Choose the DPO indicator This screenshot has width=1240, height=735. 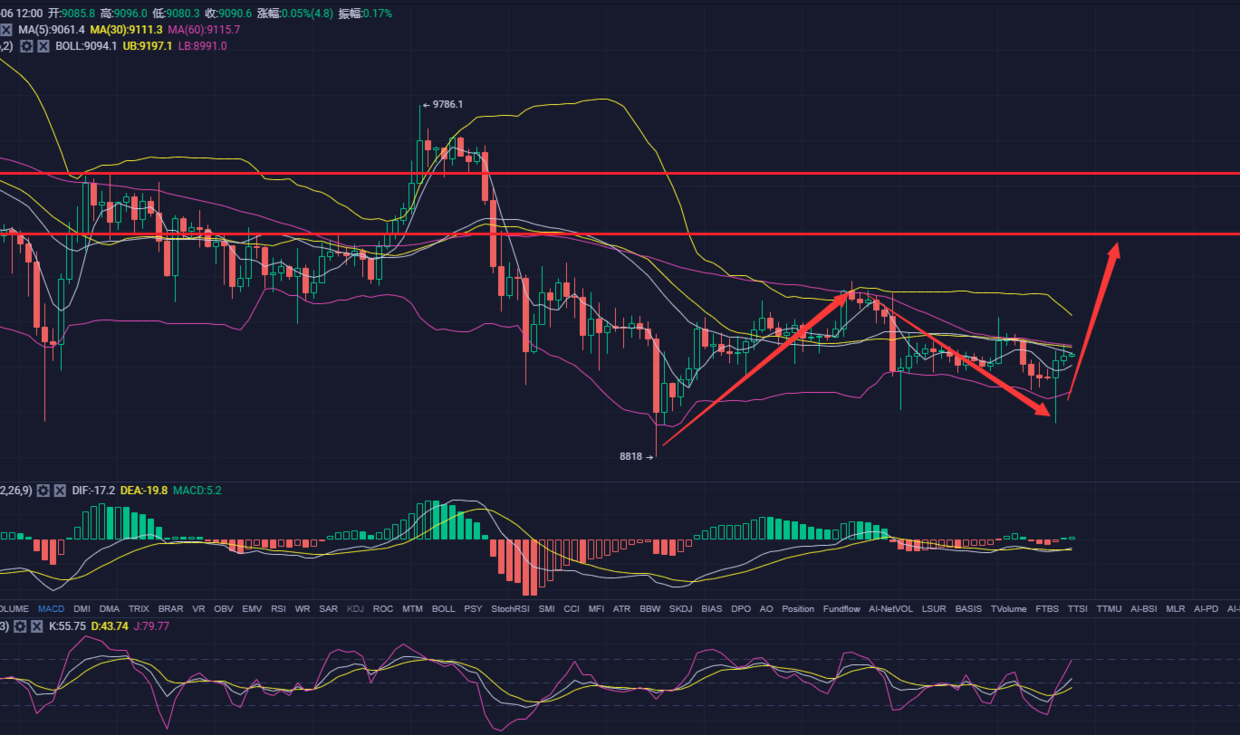coord(741,608)
